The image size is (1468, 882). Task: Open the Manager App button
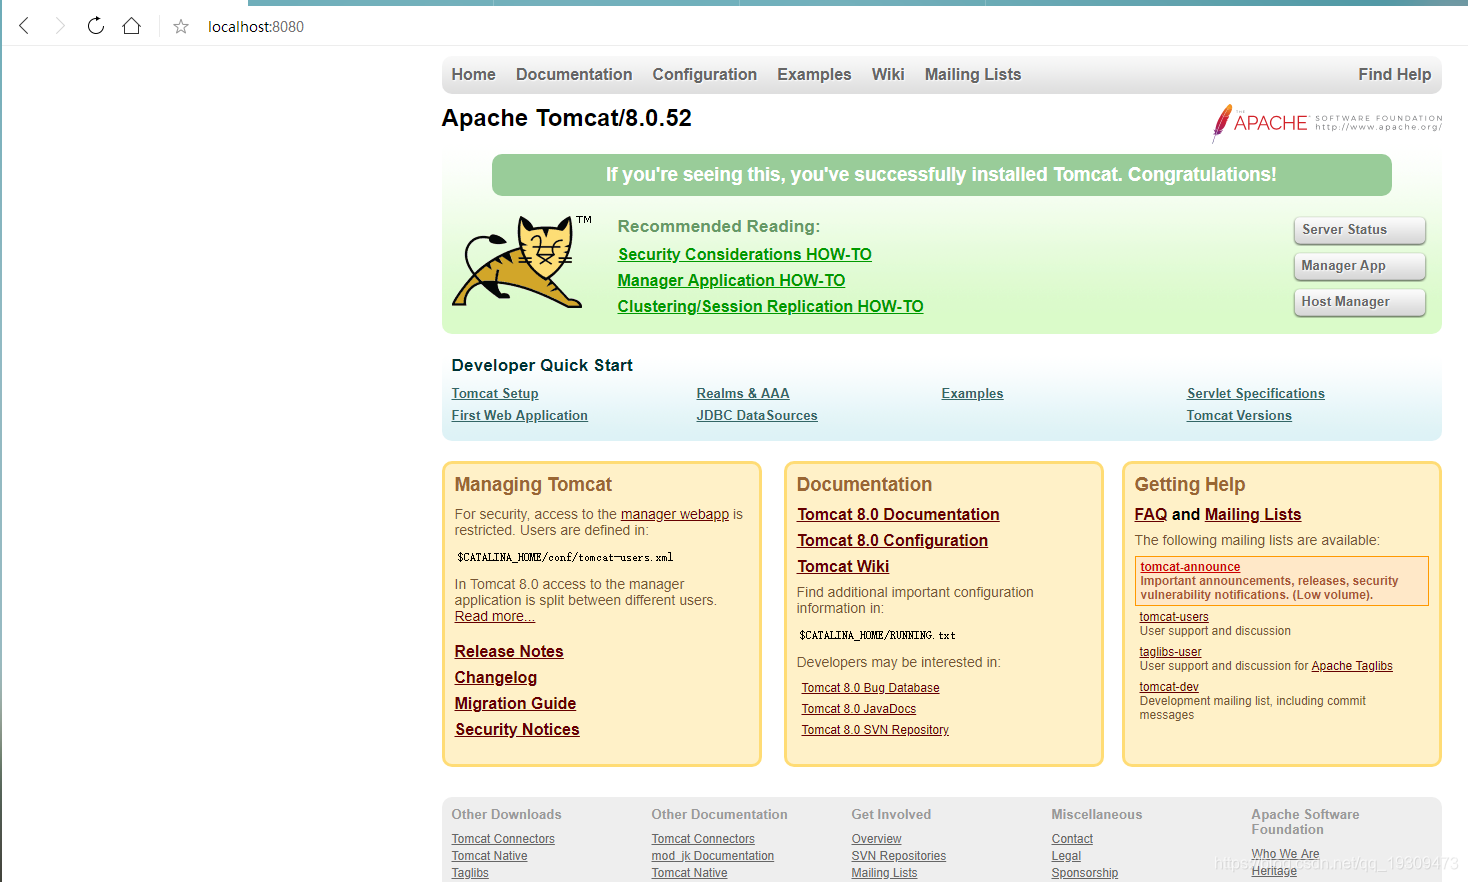pyautogui.click(x=1360, y=266)
